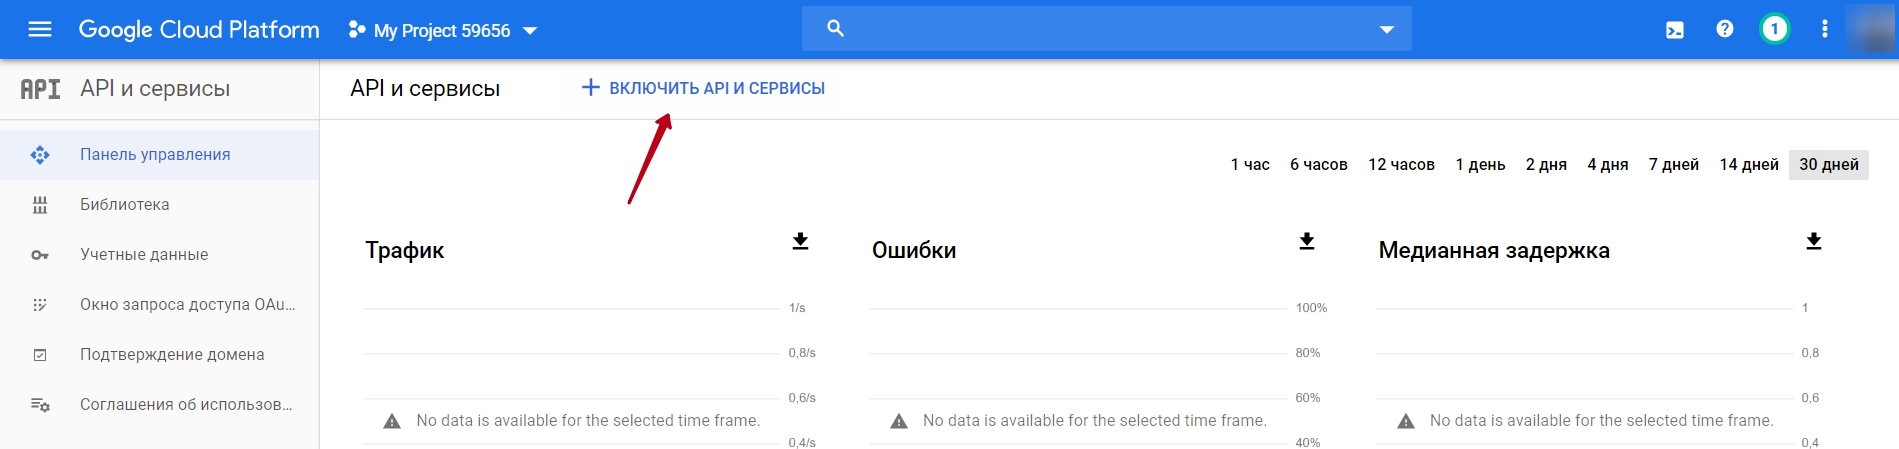The width and height of the screenshot is (1899, 449).
Task: Select the 7 дней time range
Action: [1674, 164]
